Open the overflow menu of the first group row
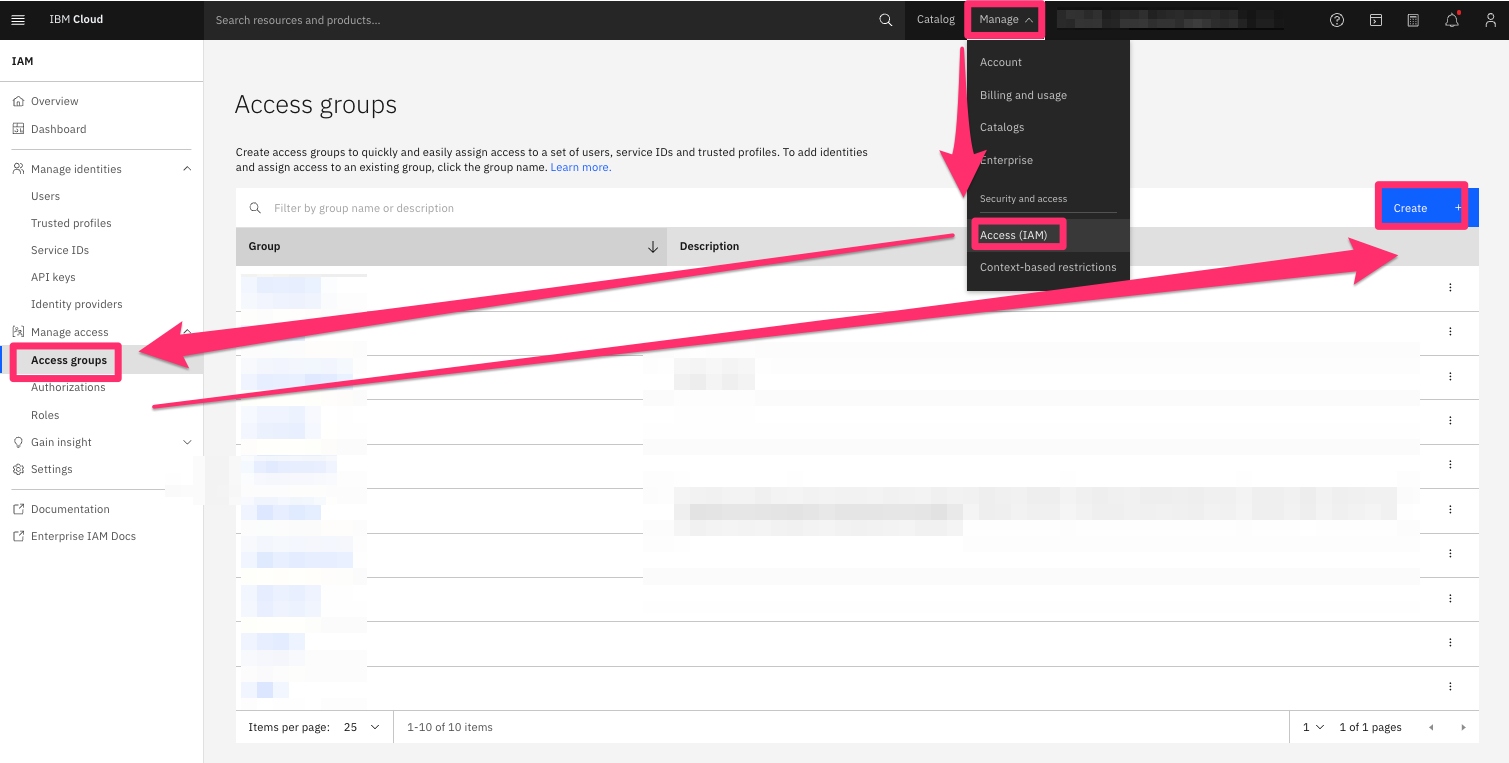This screenshot has height=763, width=1509. point(1450,288)
